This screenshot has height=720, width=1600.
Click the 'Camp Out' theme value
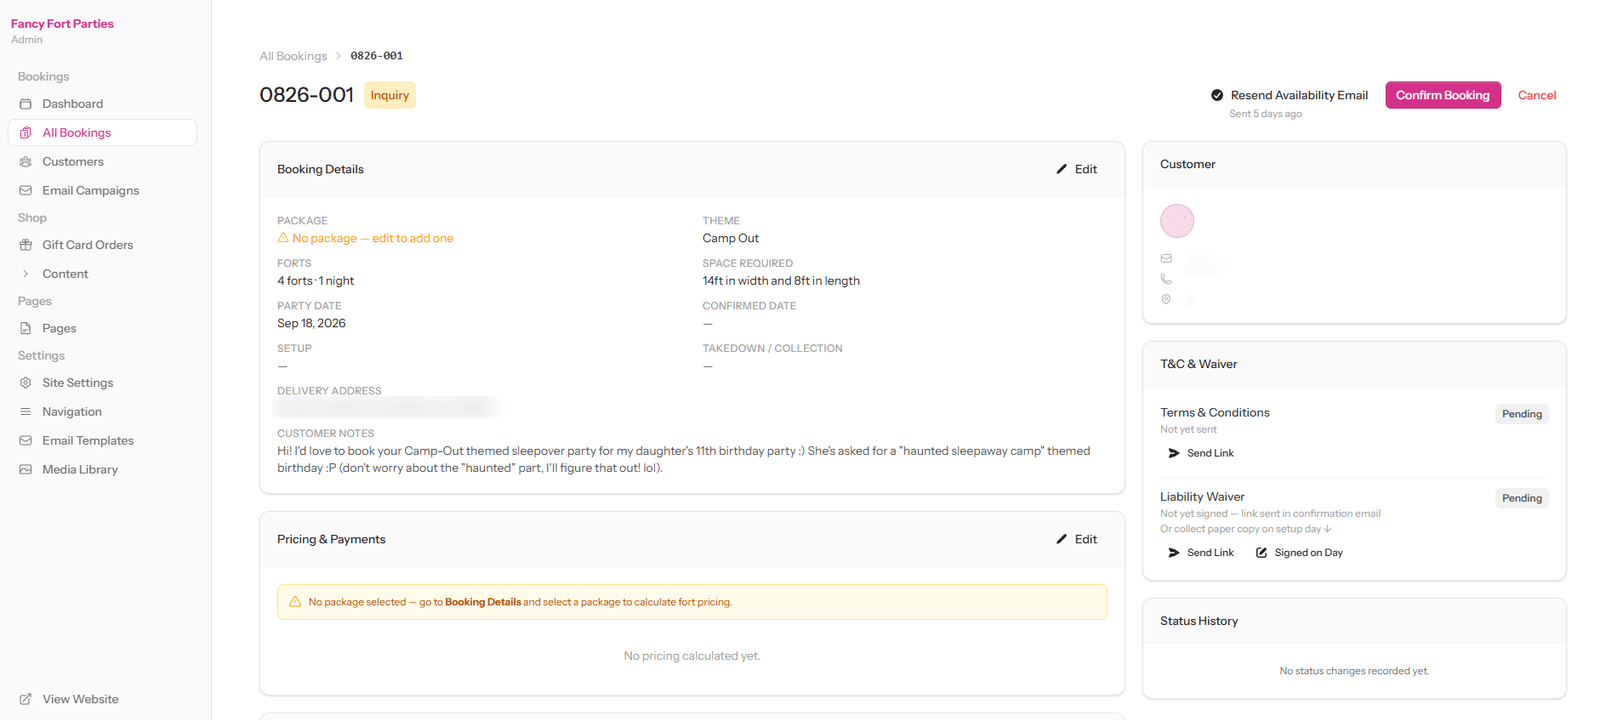731,238
